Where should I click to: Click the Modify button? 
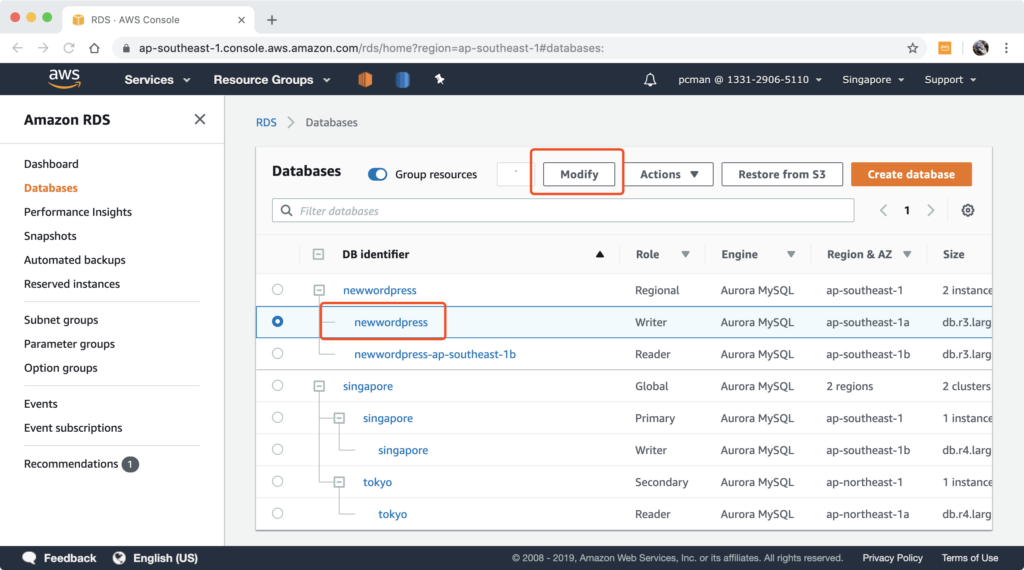point(579,174)
